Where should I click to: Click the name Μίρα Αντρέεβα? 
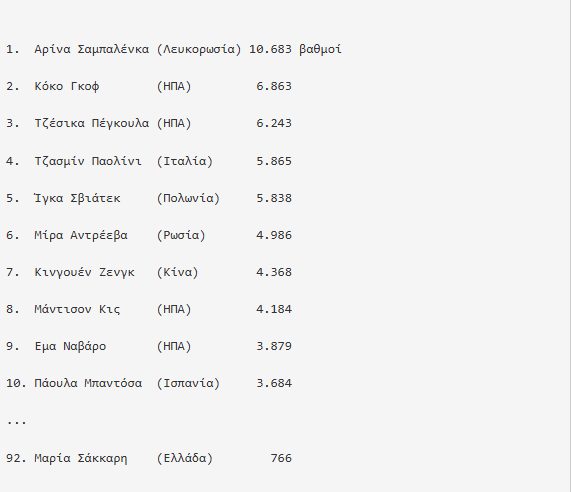pyautogui.click(x=81, y=235)
